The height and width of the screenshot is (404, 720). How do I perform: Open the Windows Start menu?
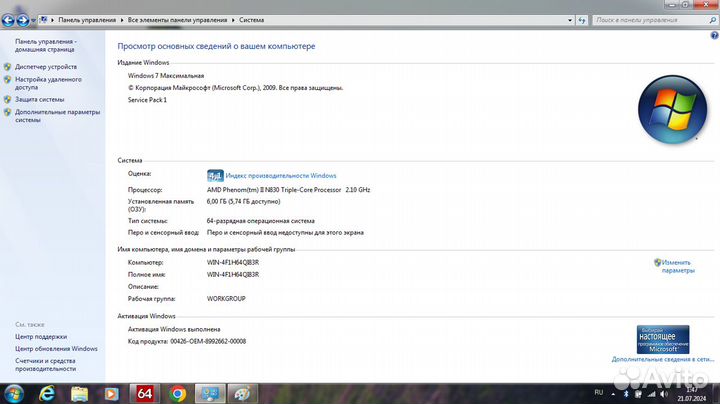tap(13, 393)
